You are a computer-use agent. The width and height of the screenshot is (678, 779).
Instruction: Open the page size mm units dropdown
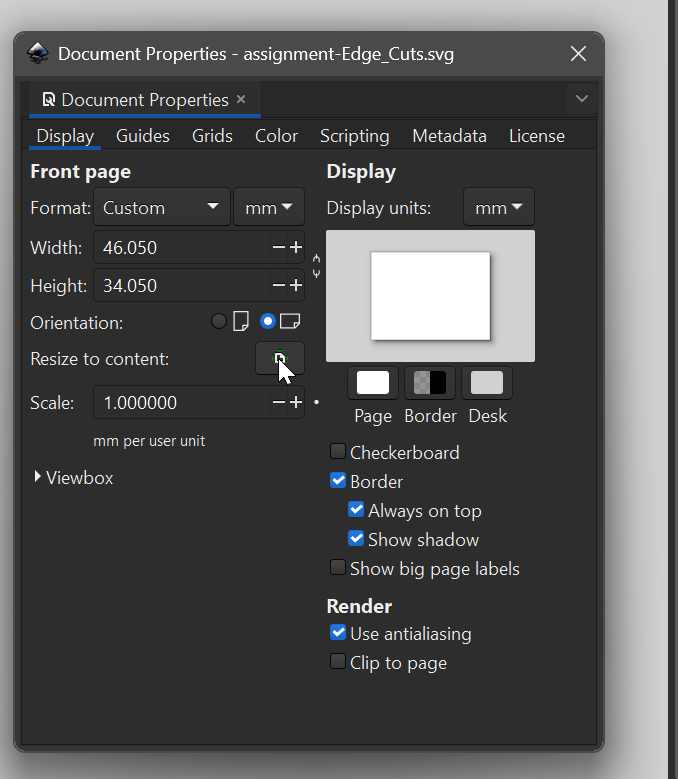pyautogui.click(x=269, y=207)
